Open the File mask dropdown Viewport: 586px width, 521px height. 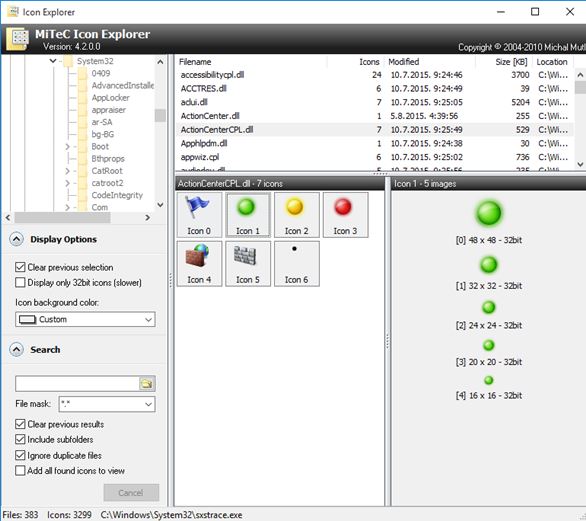click(107, 404)
